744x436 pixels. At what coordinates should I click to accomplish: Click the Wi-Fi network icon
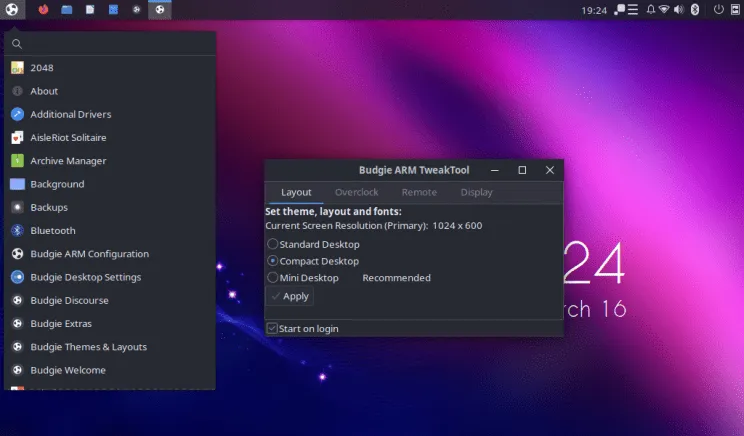coord(664,9)
